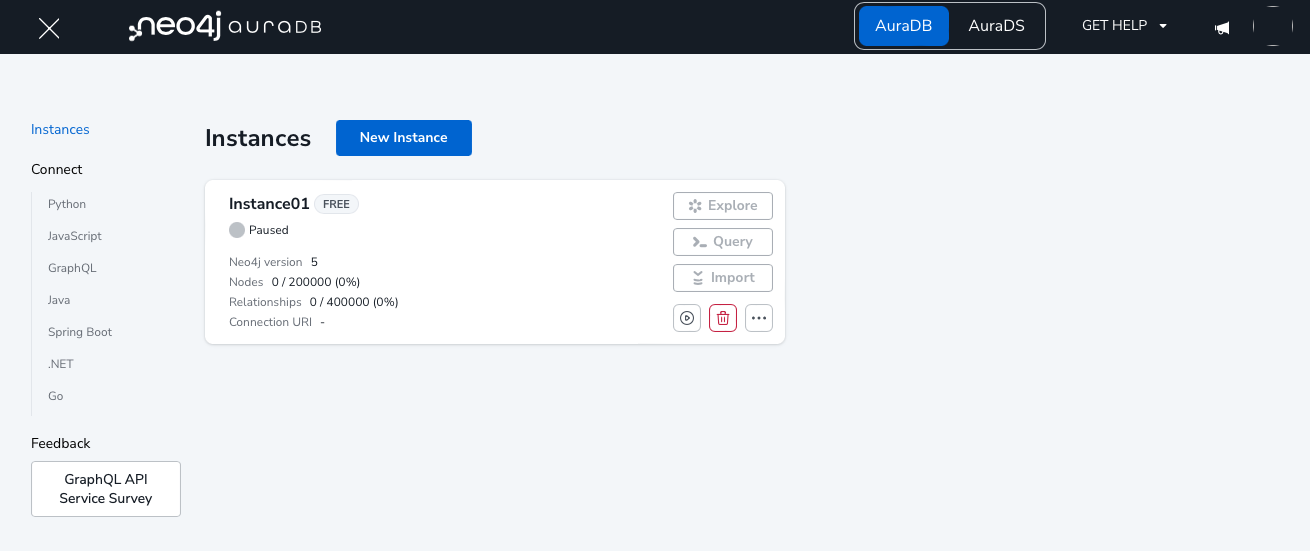Resume Instance01 with the play icon
Screen dimensions: 1310x551
tap(687, 318)
